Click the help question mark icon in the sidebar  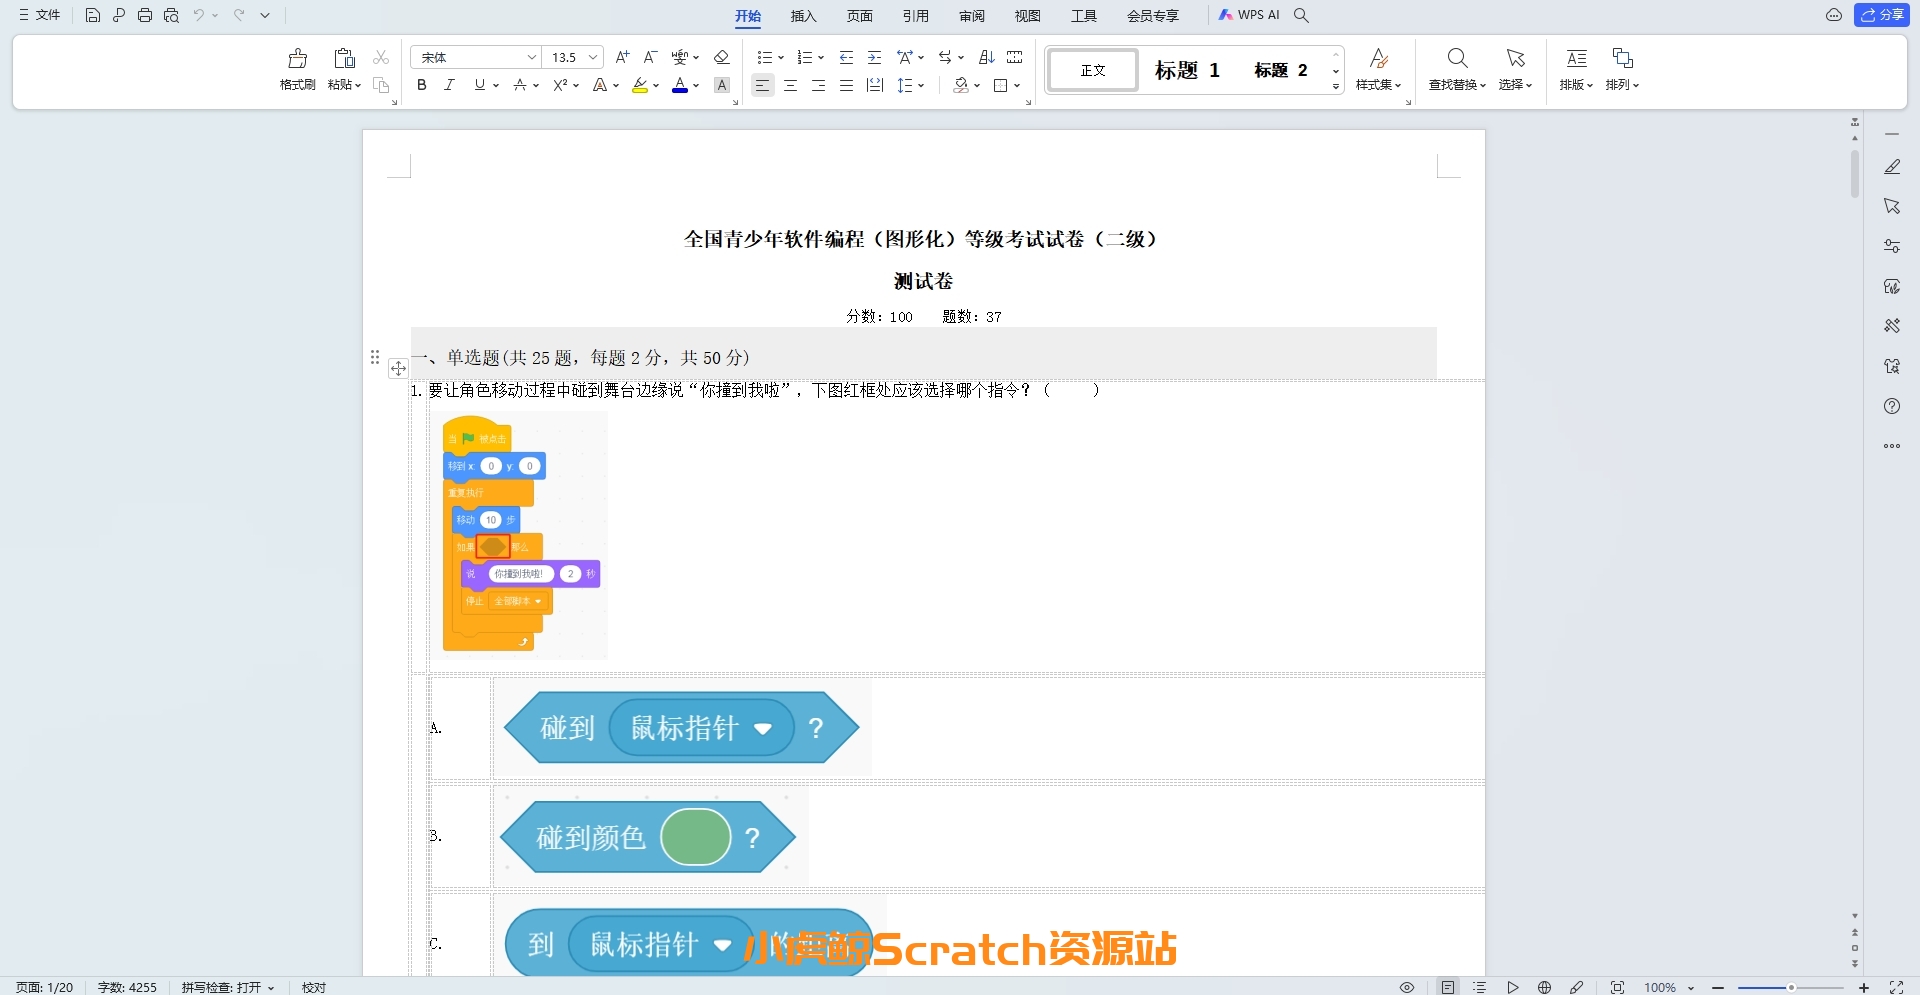click(1891, 406)
